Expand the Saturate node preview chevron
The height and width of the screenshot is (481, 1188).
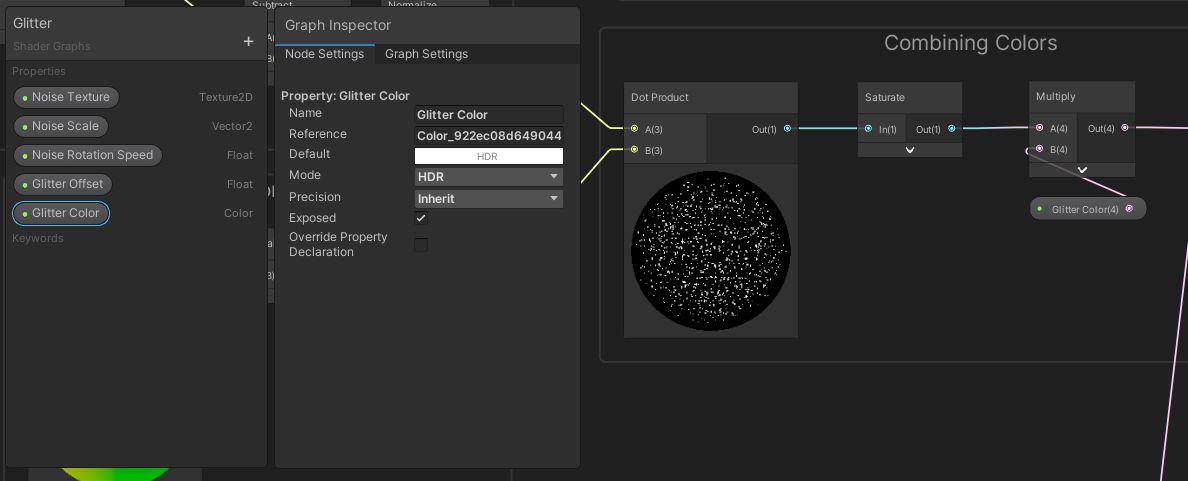coord(910,150)
